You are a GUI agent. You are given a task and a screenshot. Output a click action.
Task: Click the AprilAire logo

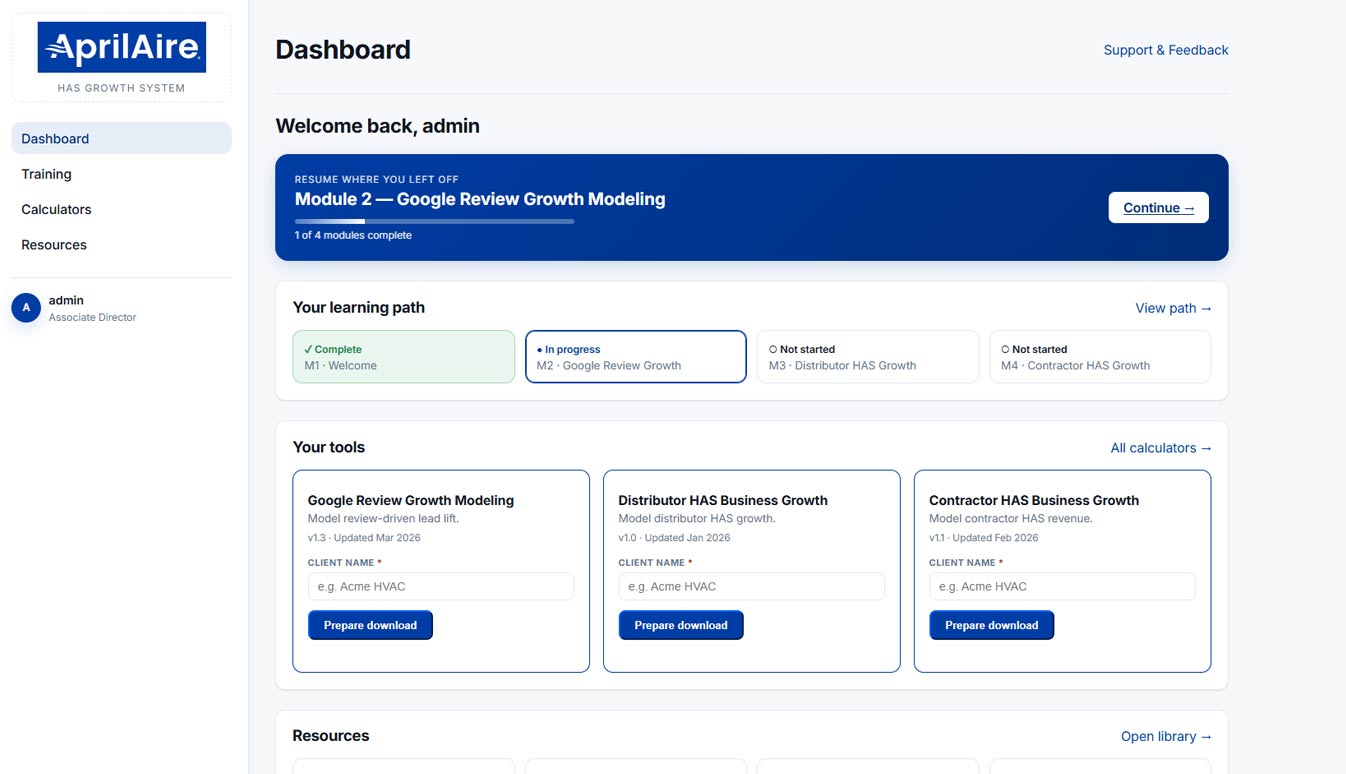click(x=122, y=47)
